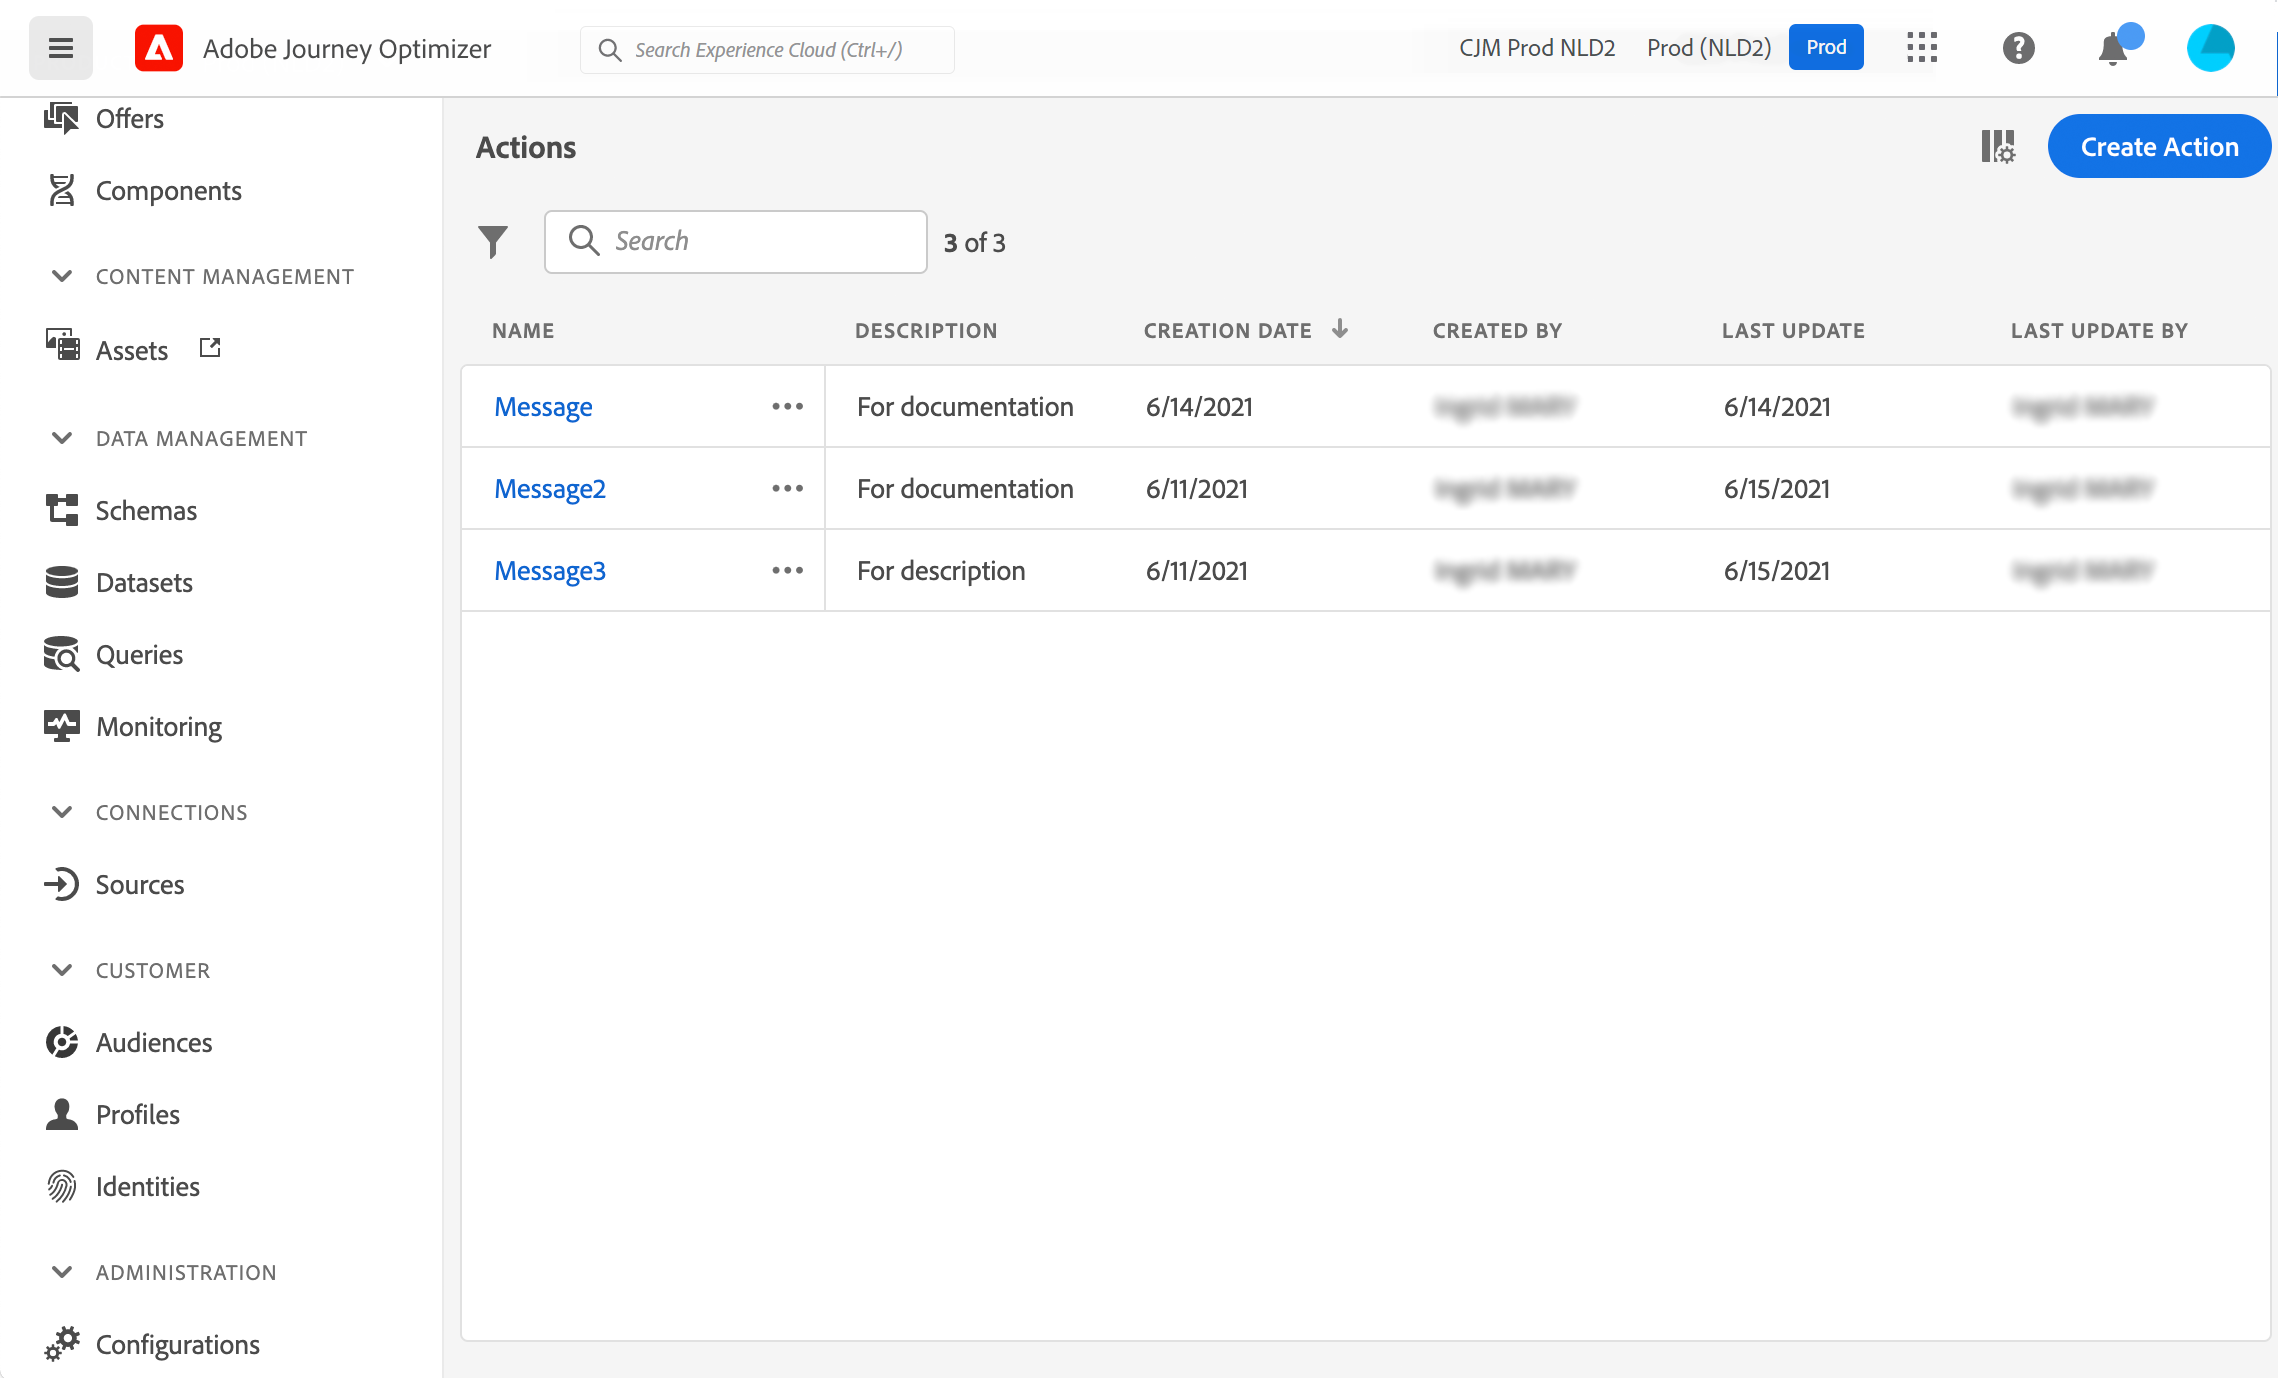The width and height of the screenshot is (2278, 1378).
Task: Open the Message action link
Action: [x=543, y=407]
